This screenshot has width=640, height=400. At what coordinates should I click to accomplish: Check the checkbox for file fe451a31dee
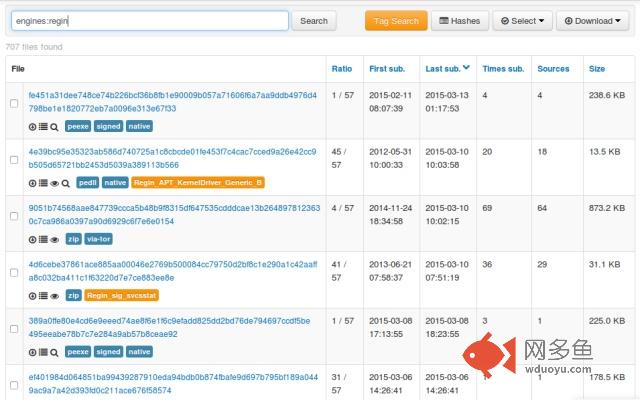click(14, 103)
